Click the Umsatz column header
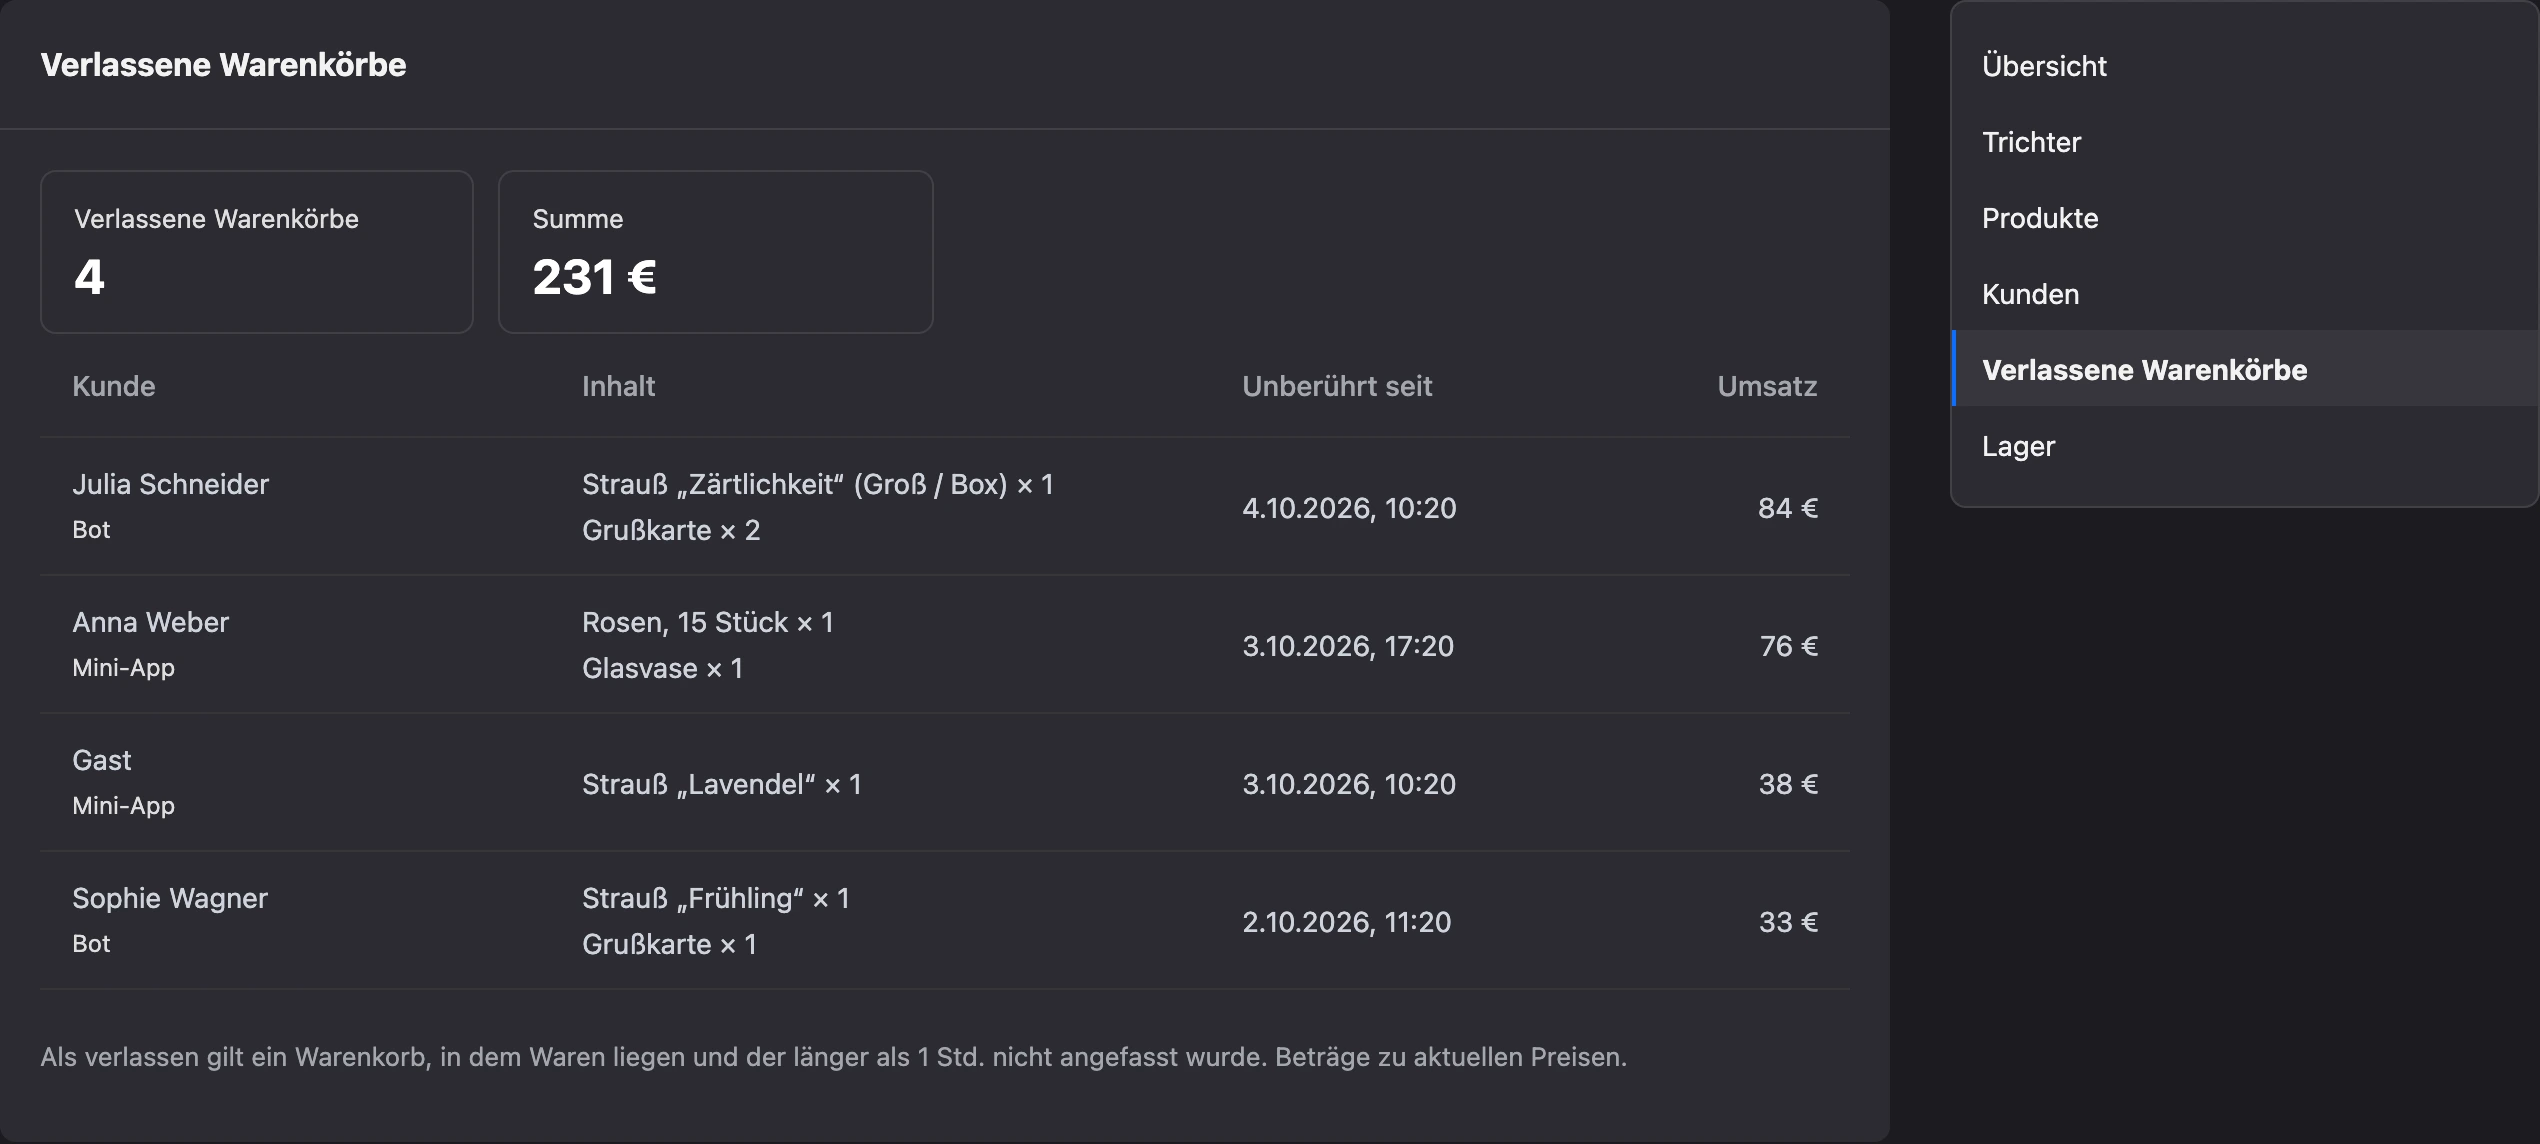This screenshot has height=1144, width=2540. 1767,386
